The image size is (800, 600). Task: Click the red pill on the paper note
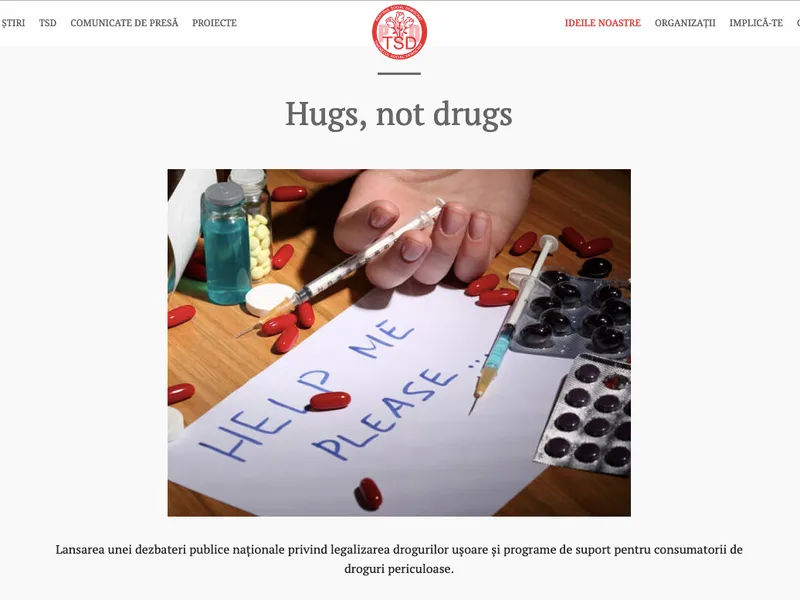[330, 401]
